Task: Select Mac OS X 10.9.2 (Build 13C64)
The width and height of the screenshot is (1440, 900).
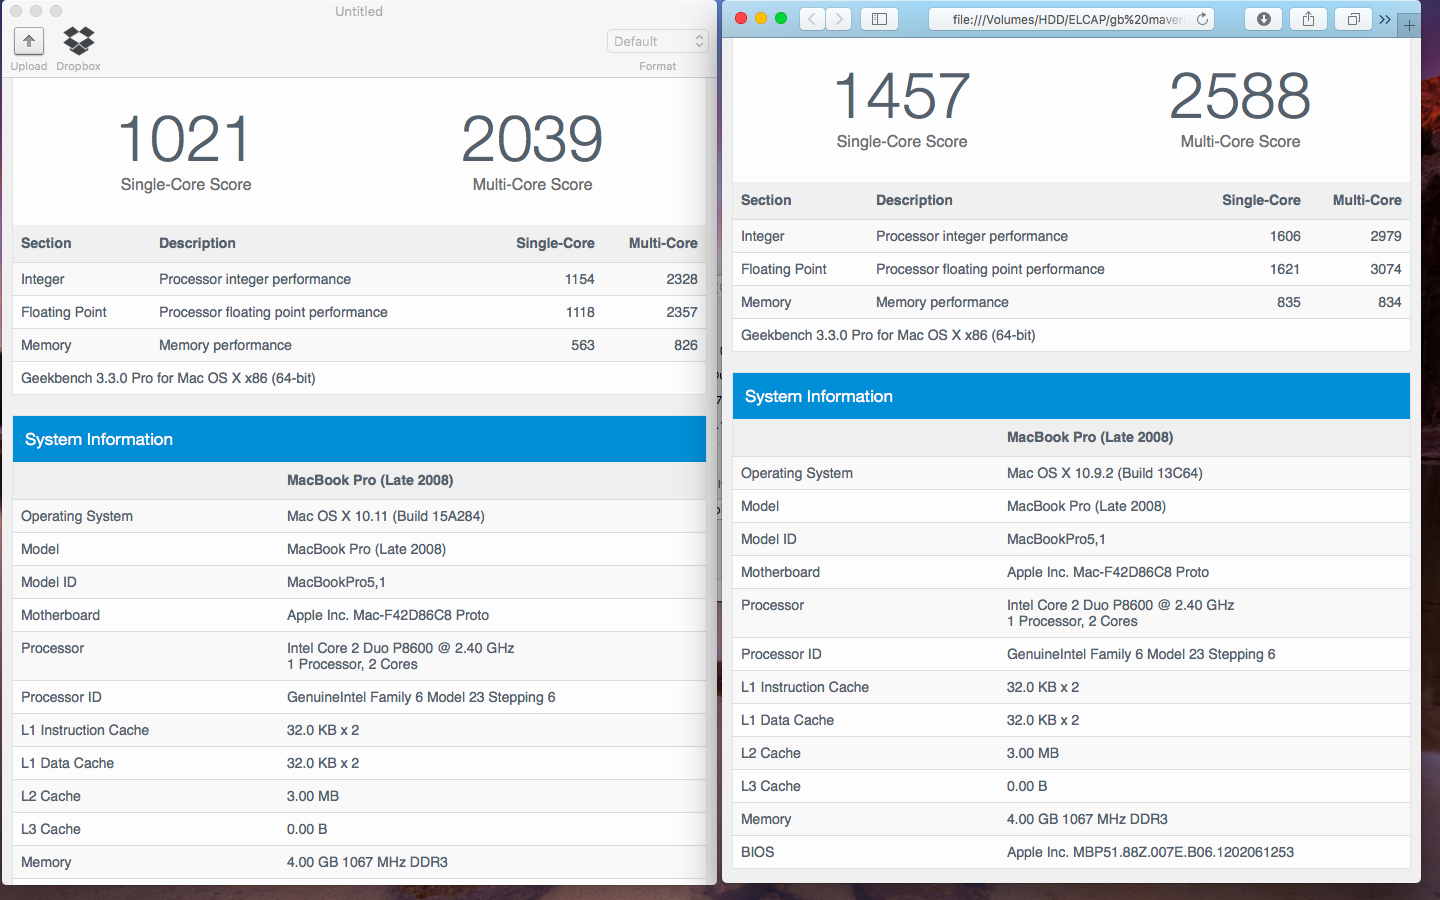Action: (1104, 473)
